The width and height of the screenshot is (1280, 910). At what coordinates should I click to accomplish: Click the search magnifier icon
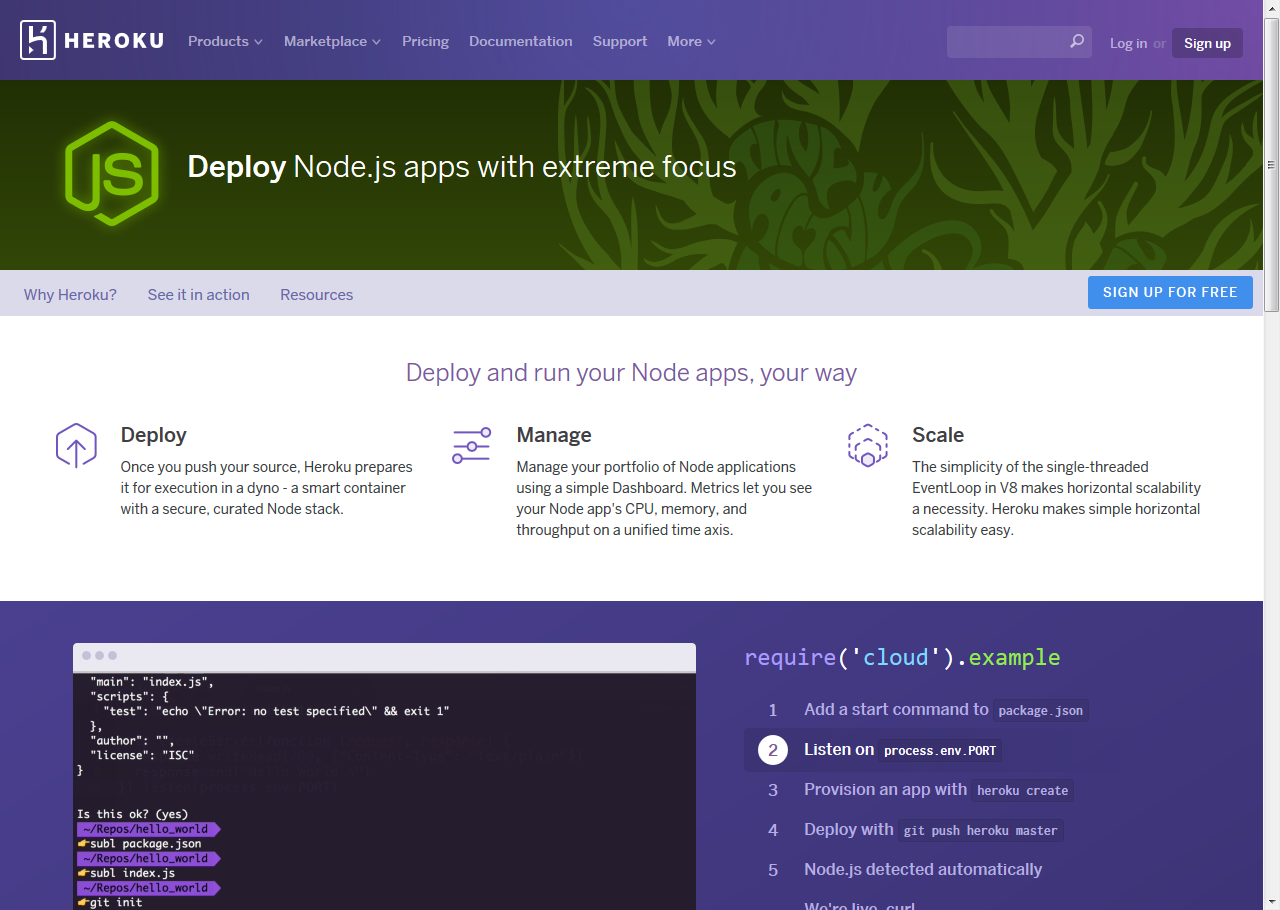click(x=1076, y=42)
